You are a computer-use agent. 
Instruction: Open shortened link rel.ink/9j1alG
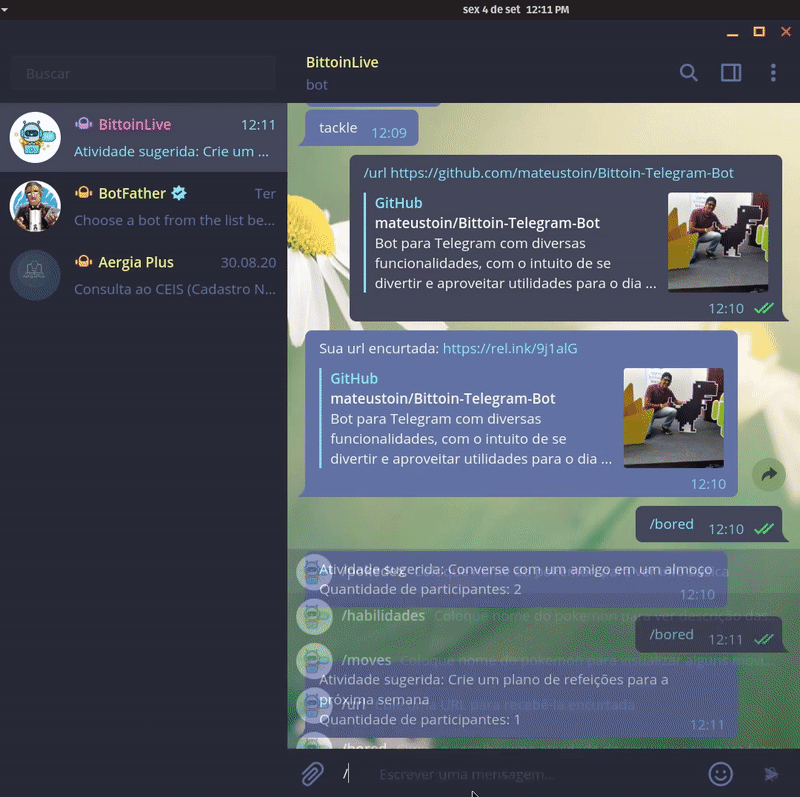click(x=509, y=349)
